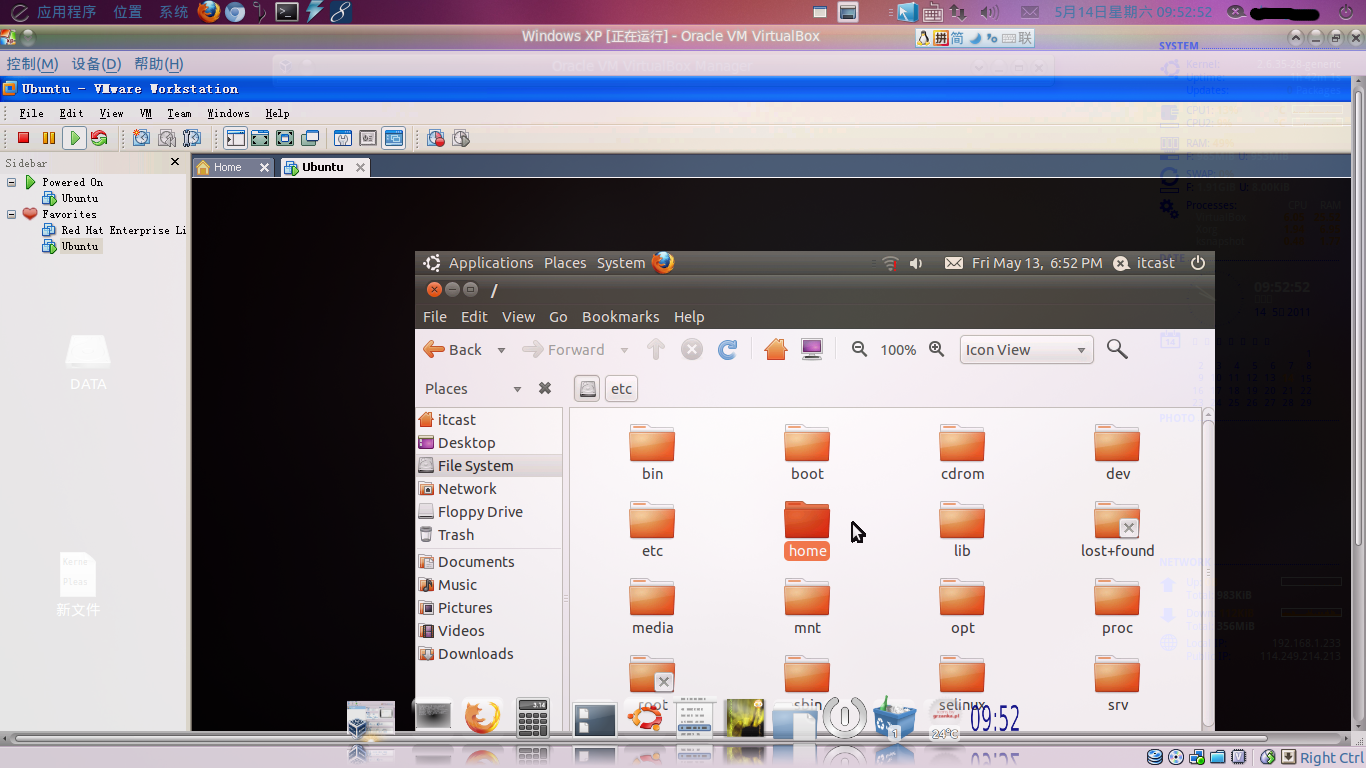Viewport: 1366px width, 768px height.
Task: Click VMware Summary view toolbar icon
Action: [x=343, y=138]
